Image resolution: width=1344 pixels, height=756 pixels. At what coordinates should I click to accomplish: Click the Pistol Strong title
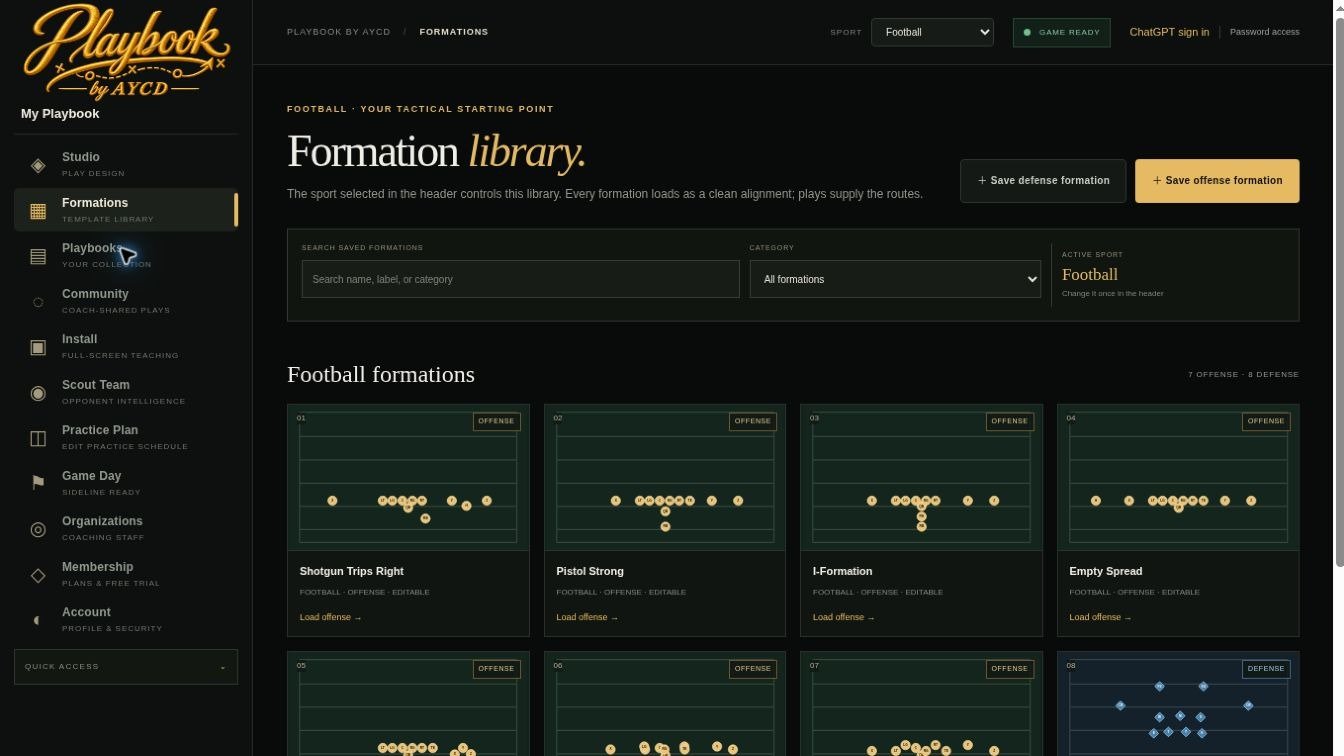click(x=590, y=571)
